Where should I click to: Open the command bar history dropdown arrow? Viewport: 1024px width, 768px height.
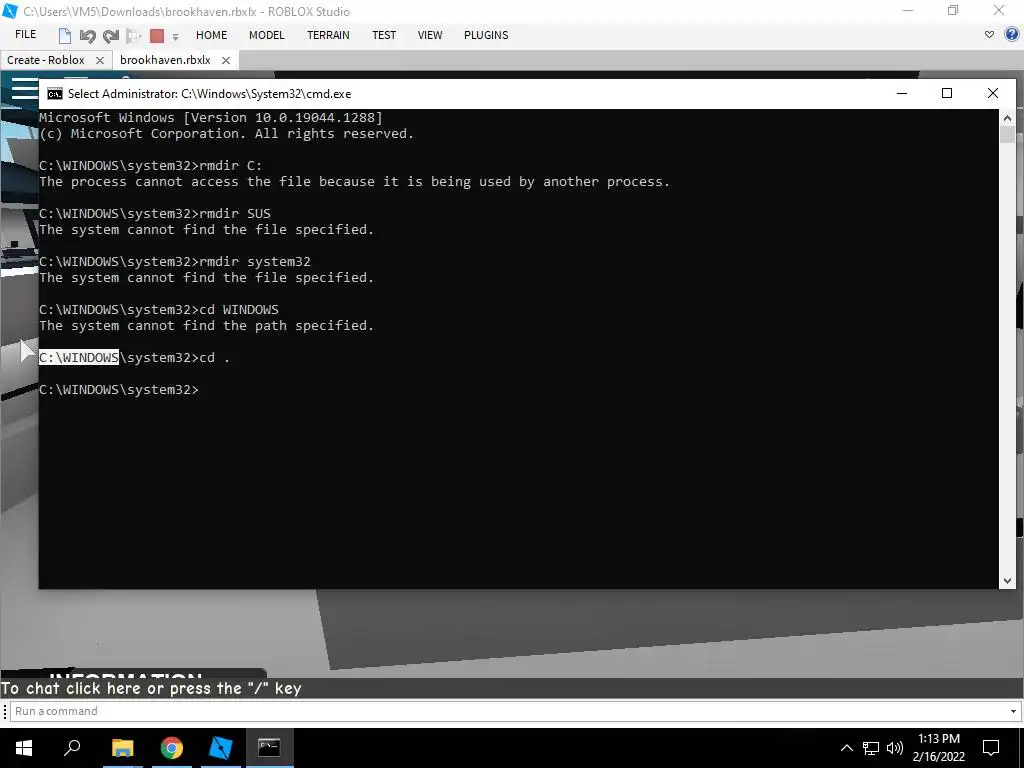pos(1014,711)
